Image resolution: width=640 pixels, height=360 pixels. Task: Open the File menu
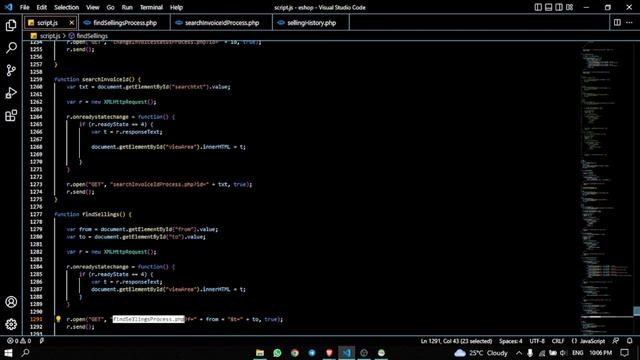[x=24, y=7]
